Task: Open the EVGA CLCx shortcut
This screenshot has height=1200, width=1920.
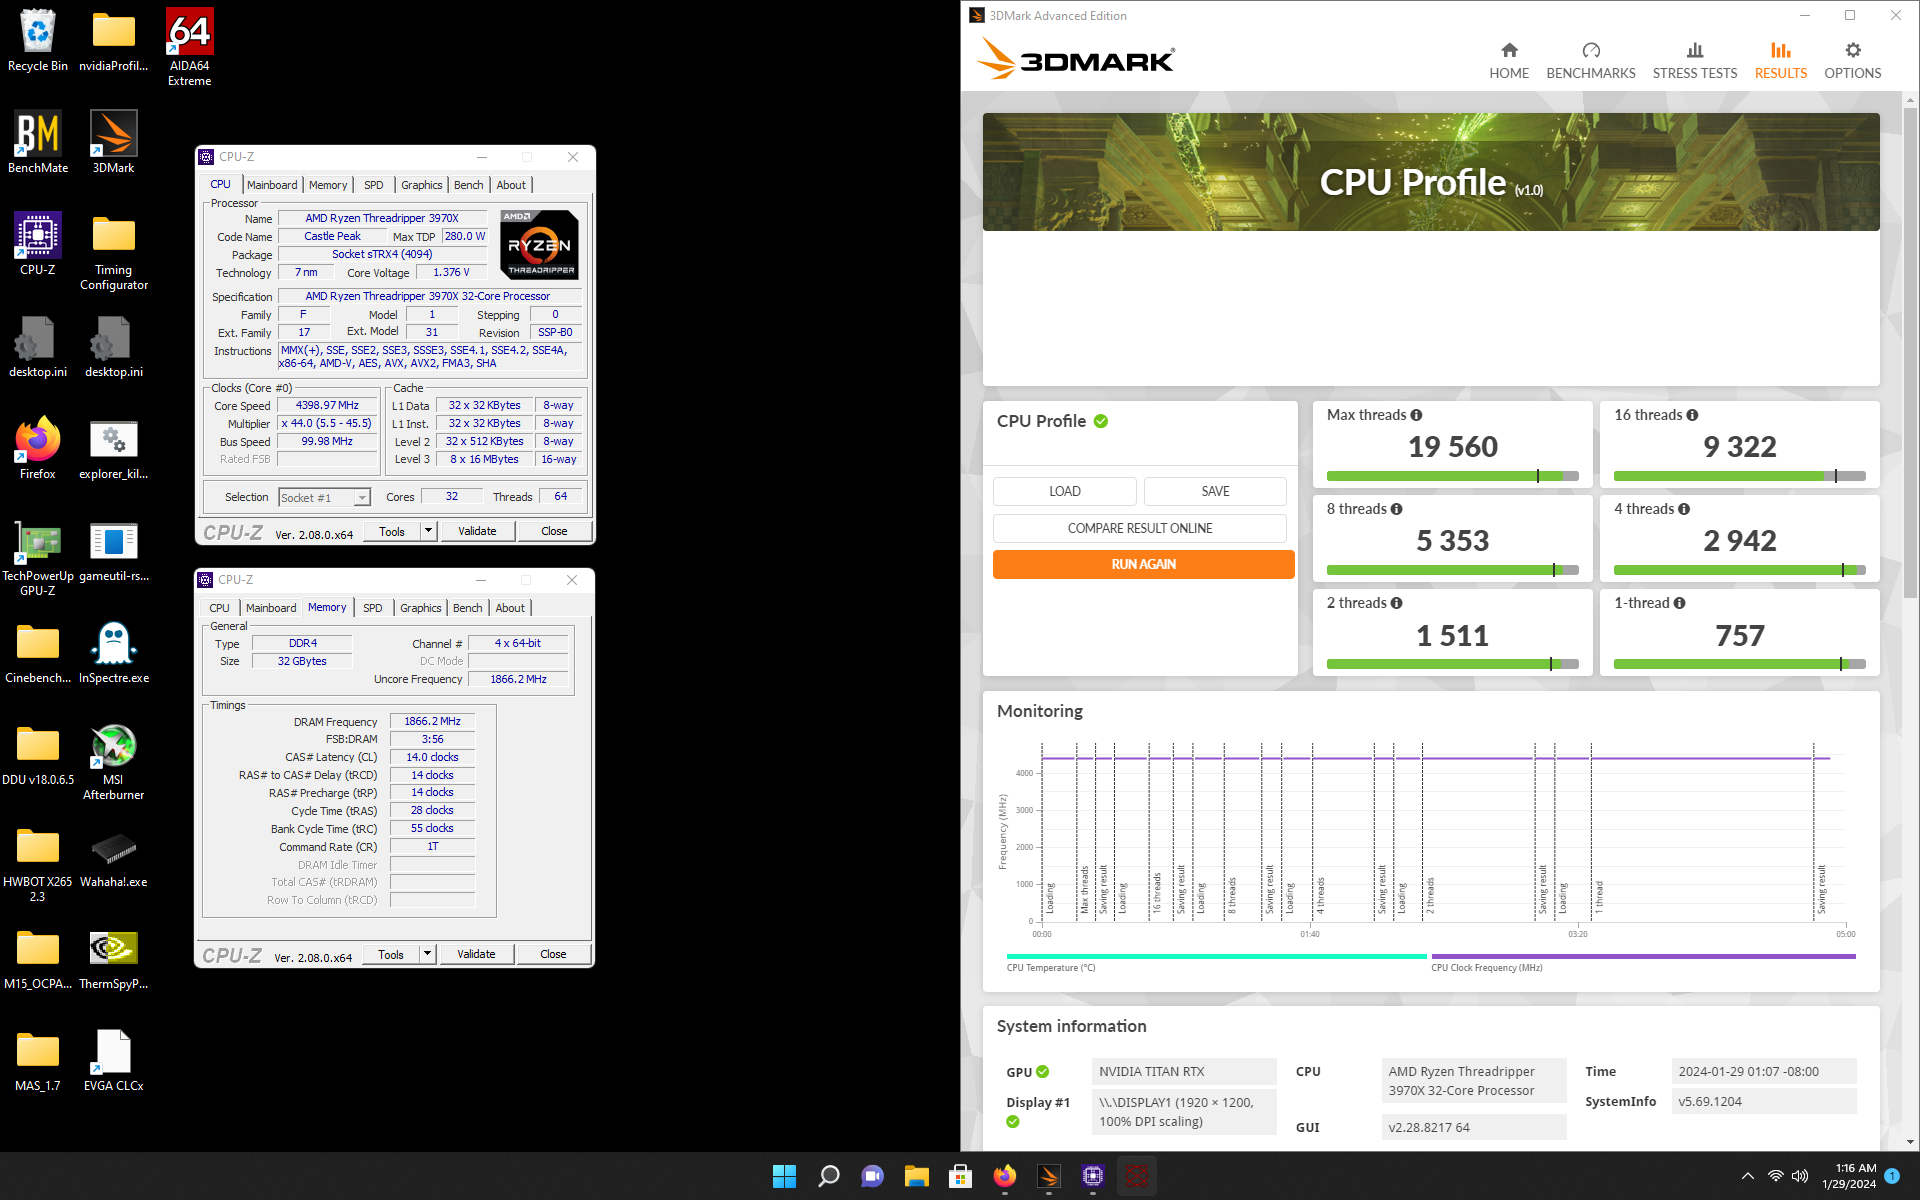Action: (x=113, y=1061)
